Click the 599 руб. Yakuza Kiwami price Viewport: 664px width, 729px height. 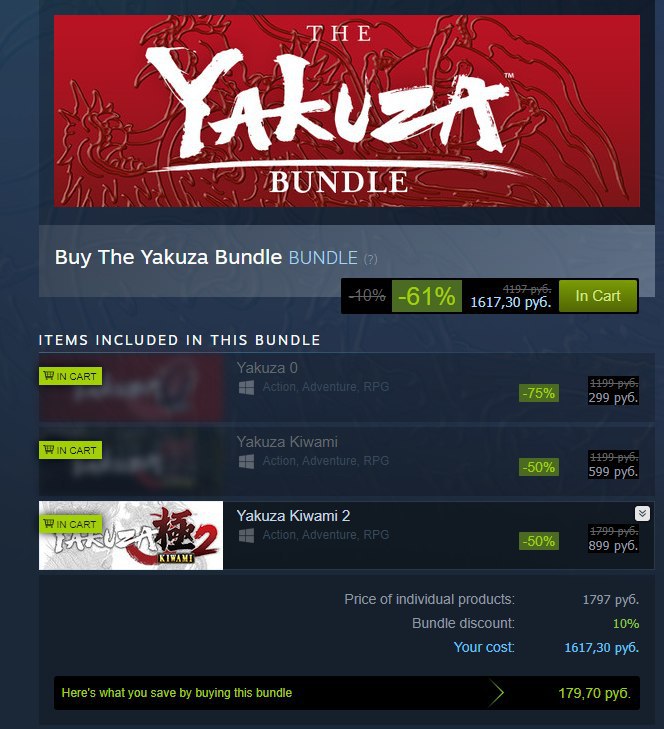pyautogui.click(x=613, y=471)
